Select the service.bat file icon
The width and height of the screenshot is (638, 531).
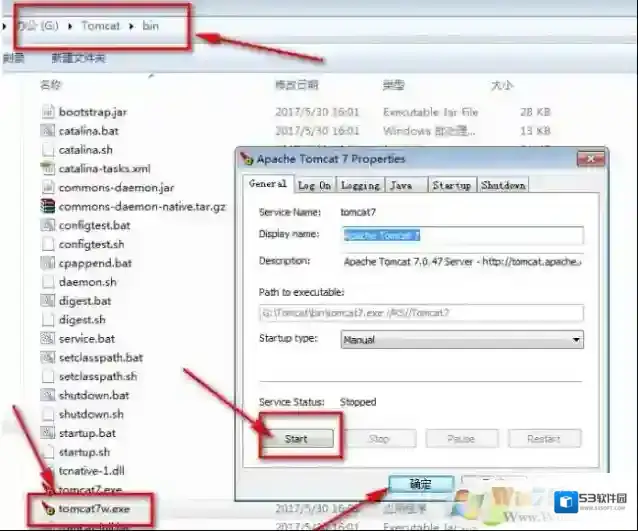pos(47,339)
